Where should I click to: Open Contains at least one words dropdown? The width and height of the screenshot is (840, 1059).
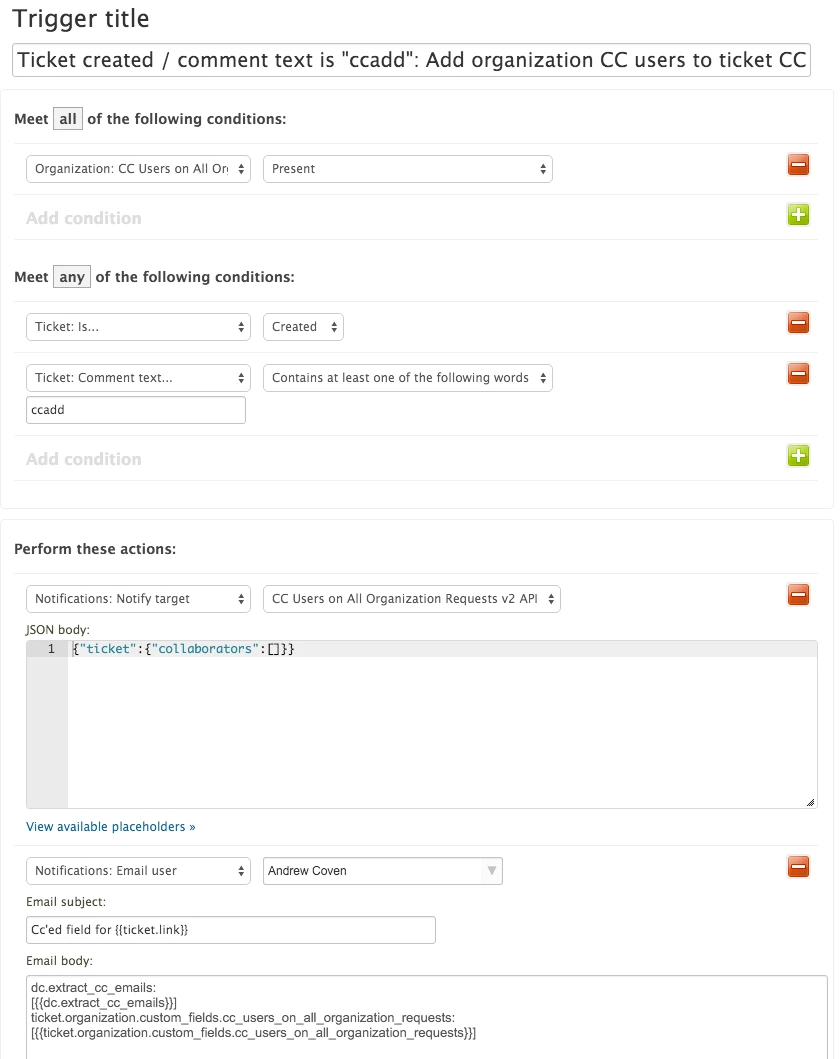pos(408,378)
